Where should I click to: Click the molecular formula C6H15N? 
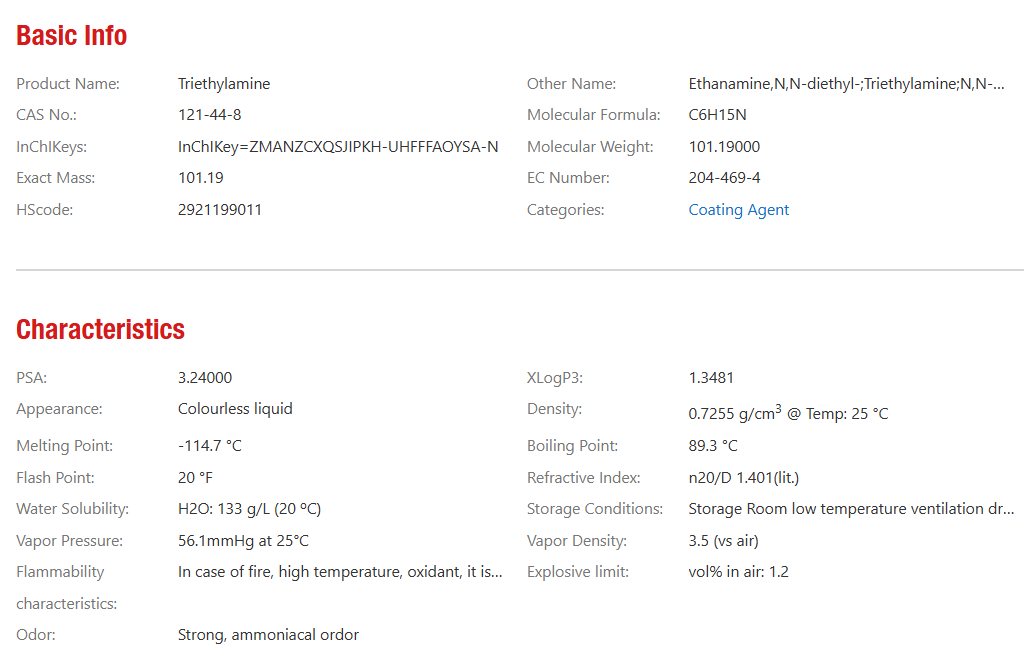718,115
